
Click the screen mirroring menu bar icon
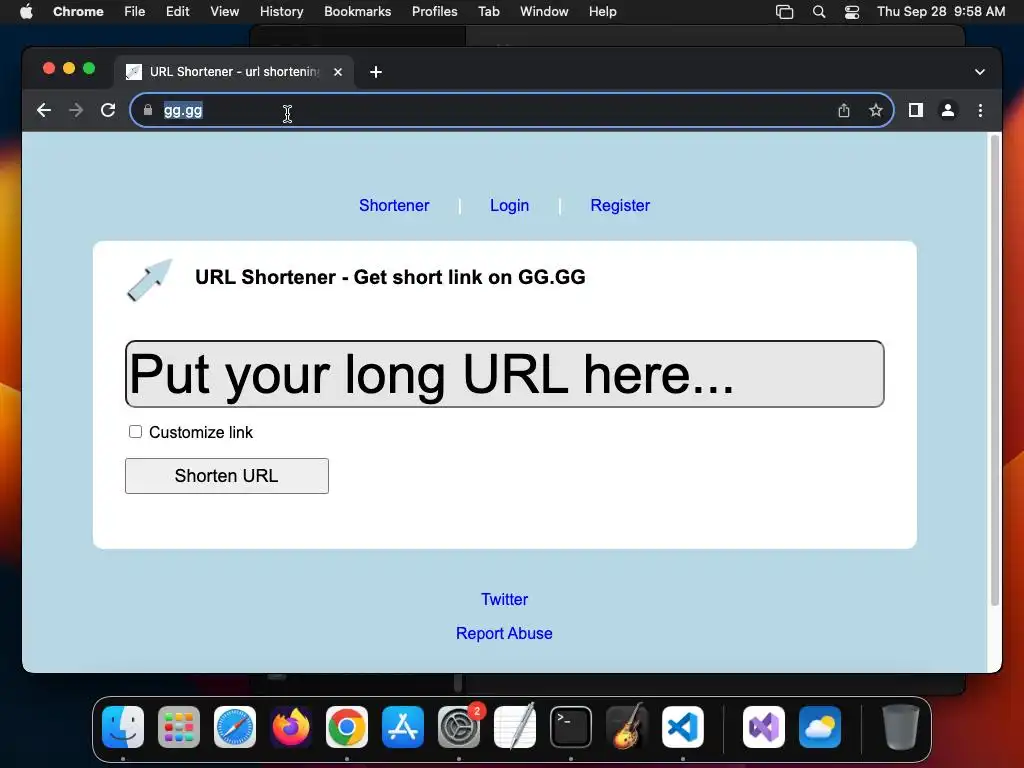pyautogui.click(x=784, y=12)
